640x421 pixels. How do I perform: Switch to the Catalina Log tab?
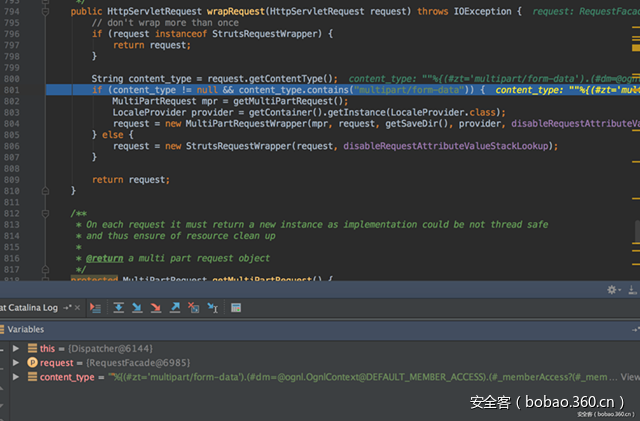click(x=30, y=308)
